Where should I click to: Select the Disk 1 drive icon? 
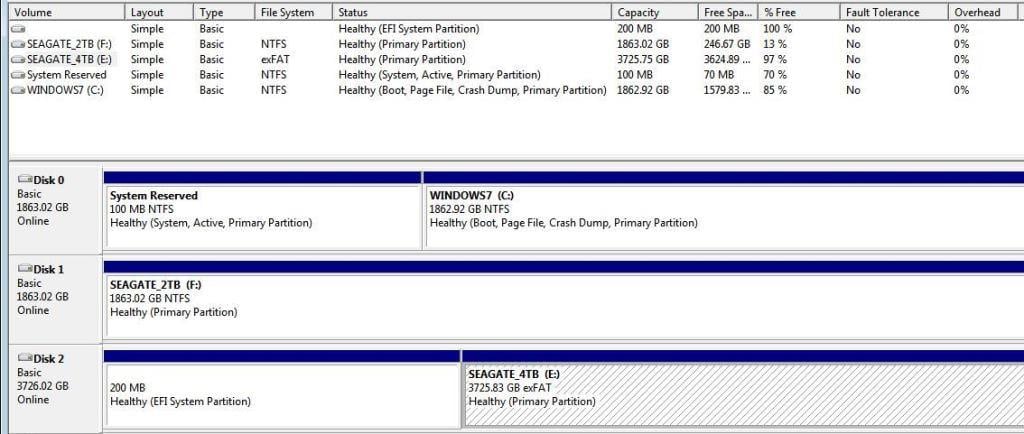(25, 269)
